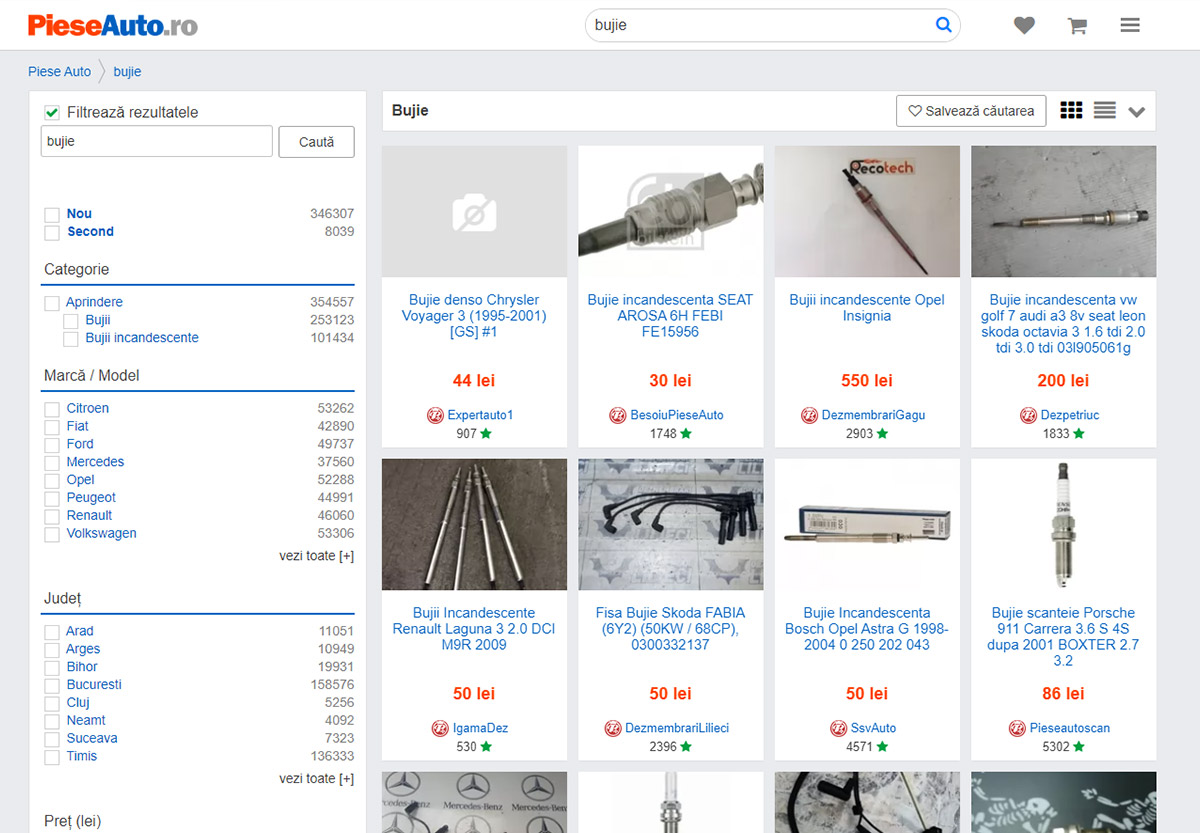1200x833 pixels.
Task: Click seller badge icon next to SsvAuto
Action: 839,728
